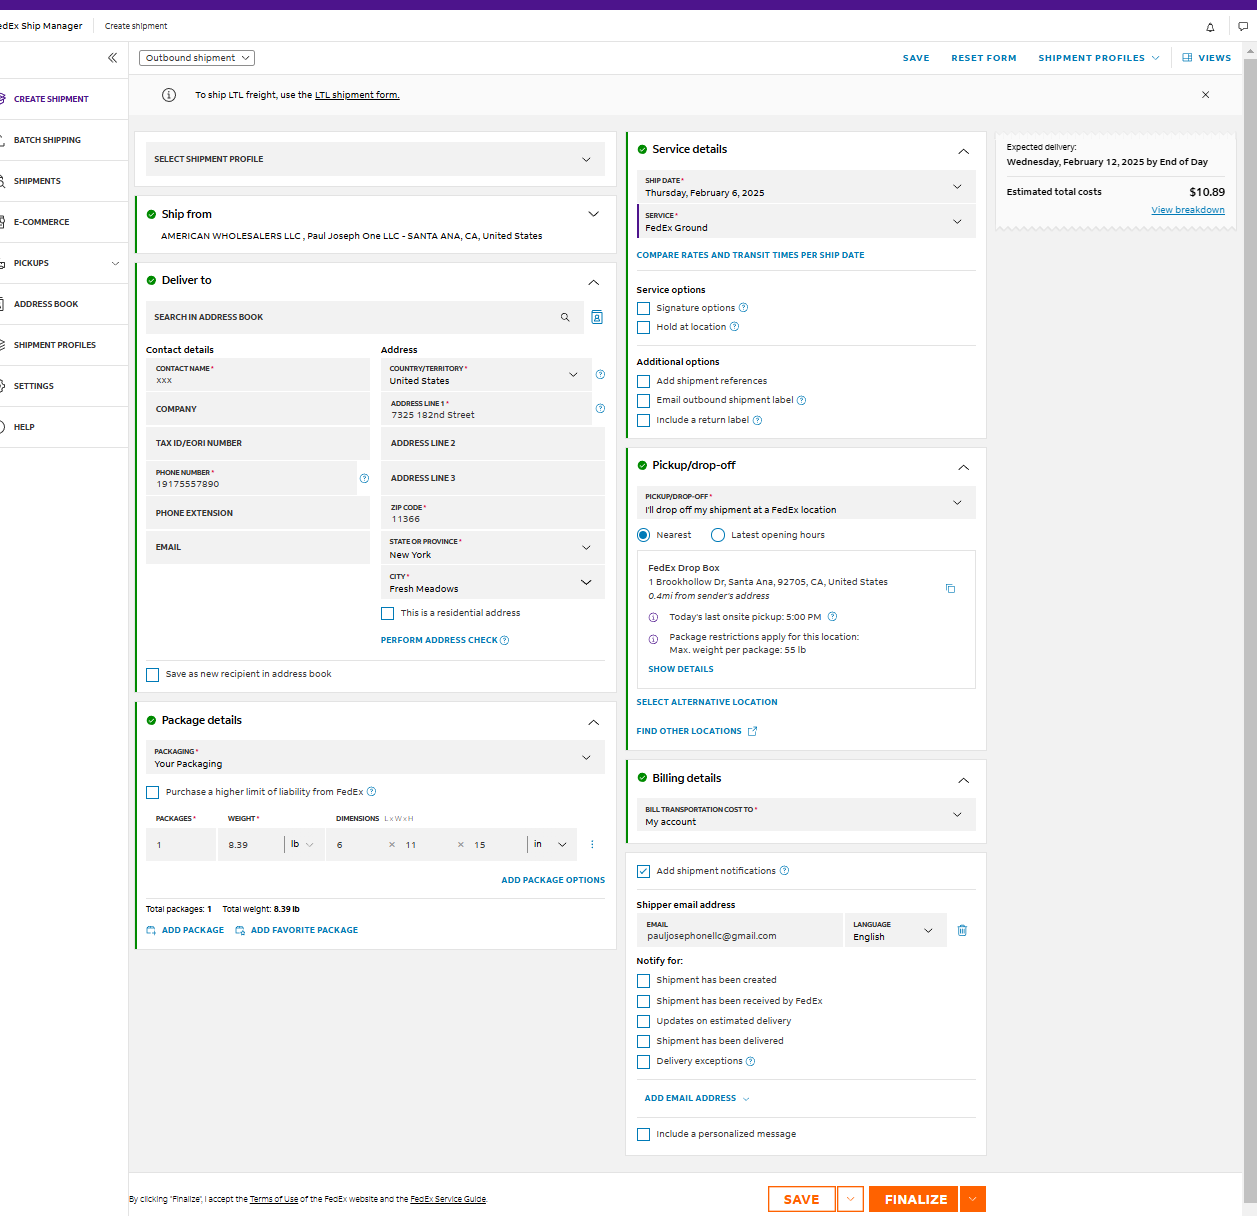Viewport: 1257px width, 1216px height.
Task: Show help for Hold at location
Action: coord(734,327)
